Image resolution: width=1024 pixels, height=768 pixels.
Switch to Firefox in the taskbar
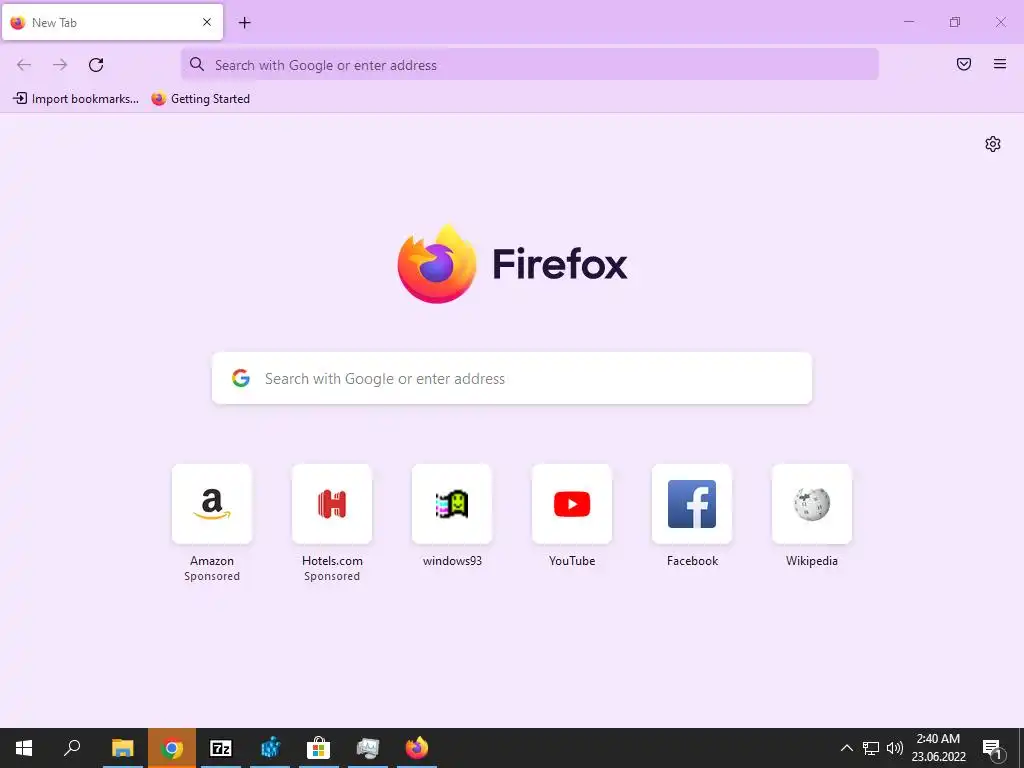pos(417,748)
